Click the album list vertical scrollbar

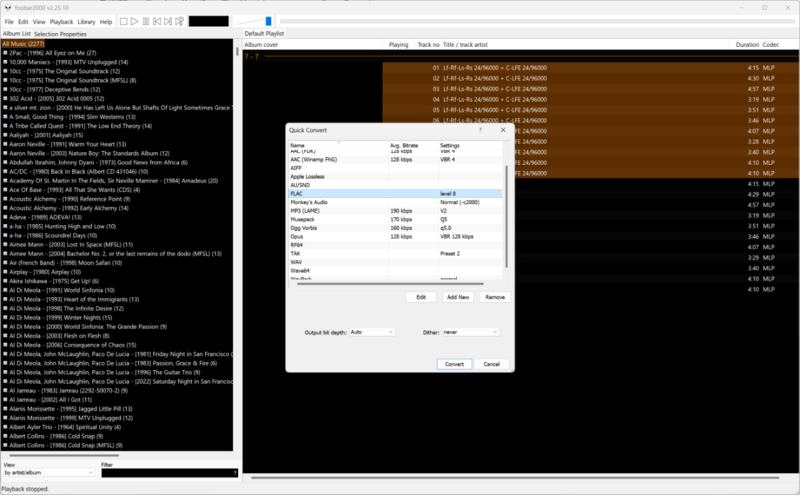237,51
